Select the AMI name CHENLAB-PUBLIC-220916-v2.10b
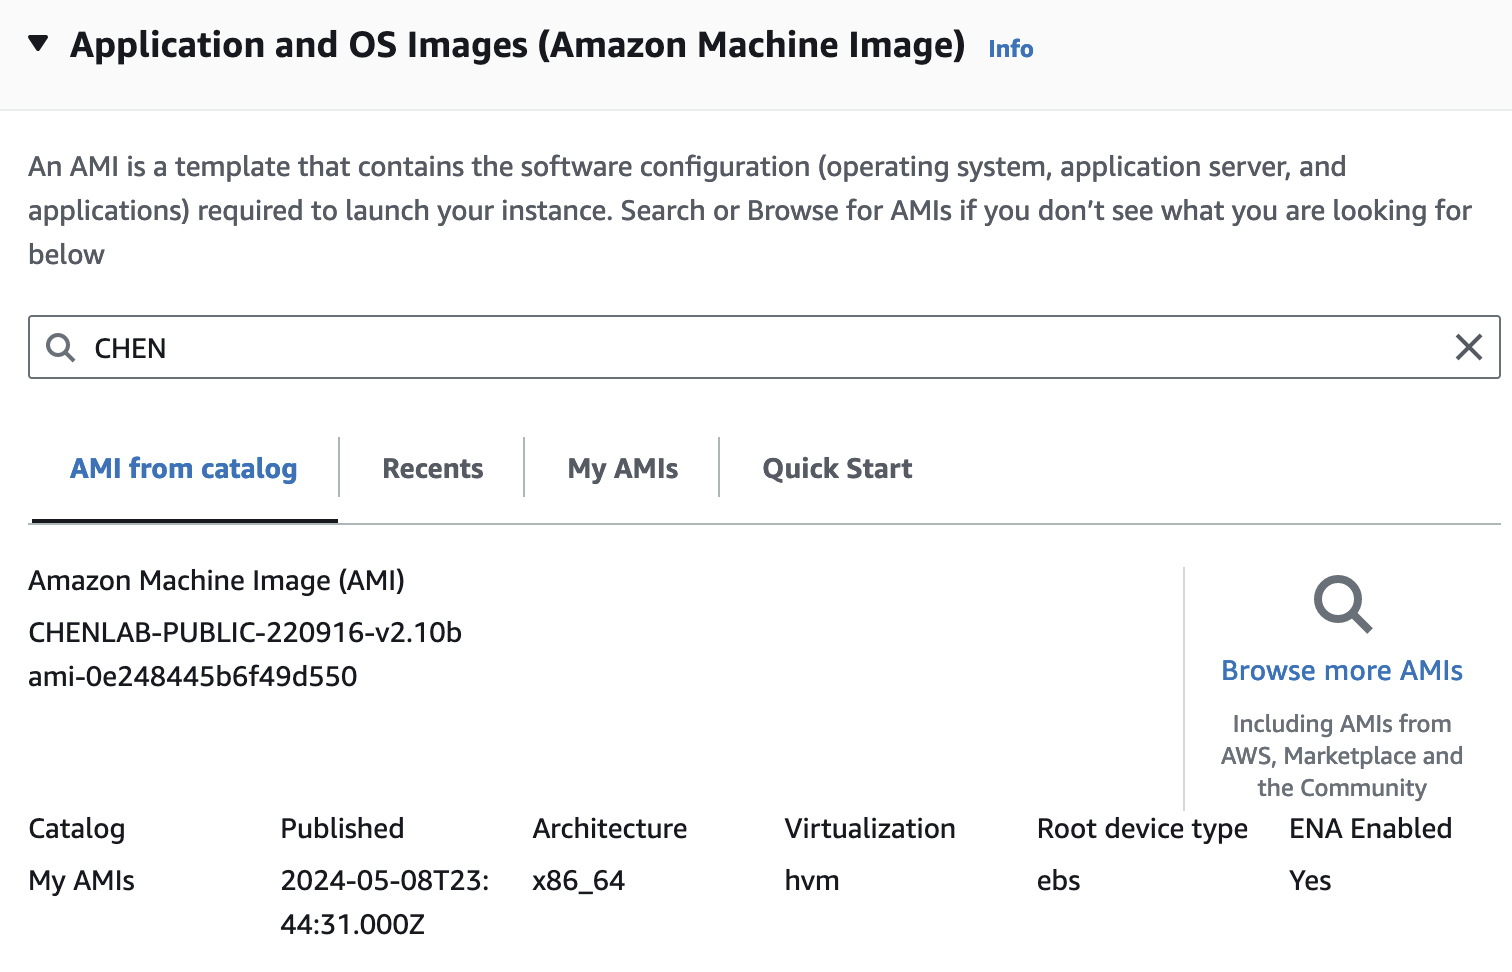Image resolution: width=1512 pixels, height=972 pixels. click(x=245, y=632)
